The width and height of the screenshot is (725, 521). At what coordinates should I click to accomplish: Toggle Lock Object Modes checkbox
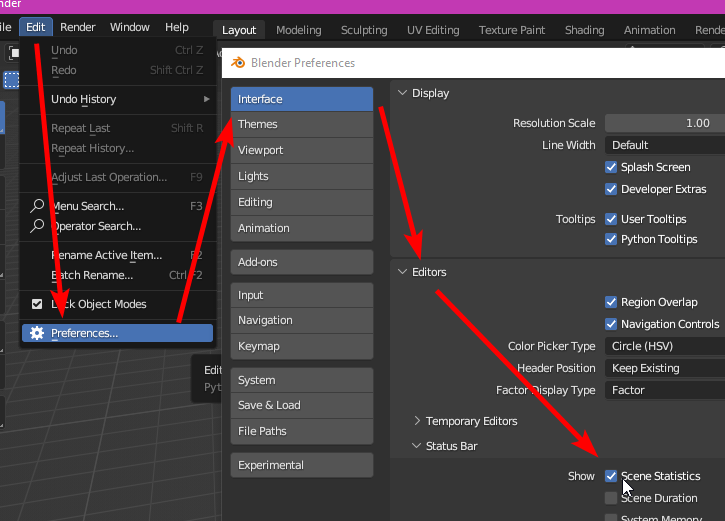(x=37, y=304)
